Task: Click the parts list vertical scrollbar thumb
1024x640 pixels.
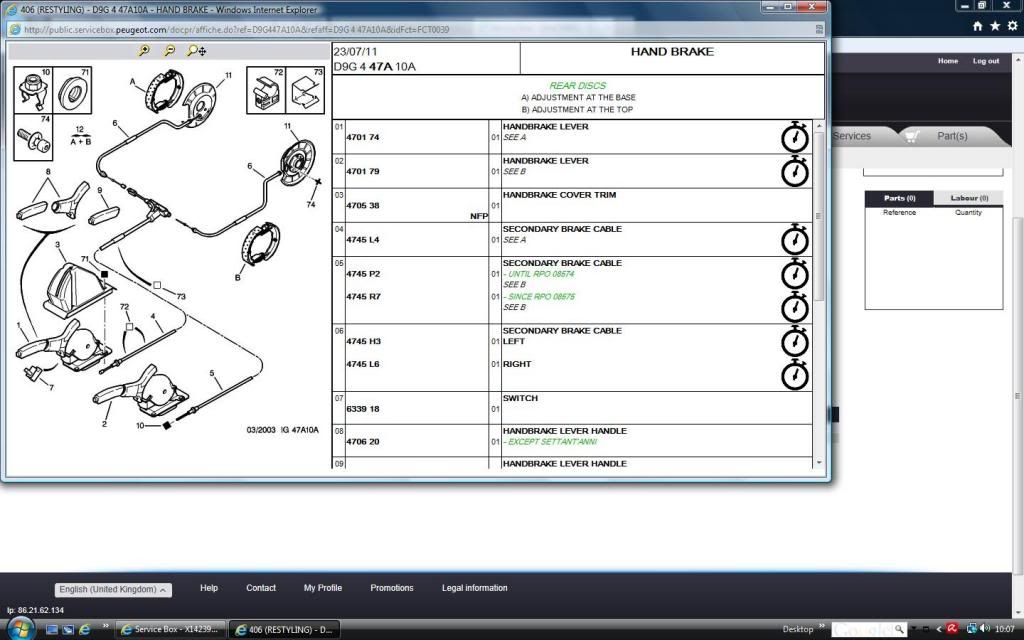Action: (x=819, y=216)
